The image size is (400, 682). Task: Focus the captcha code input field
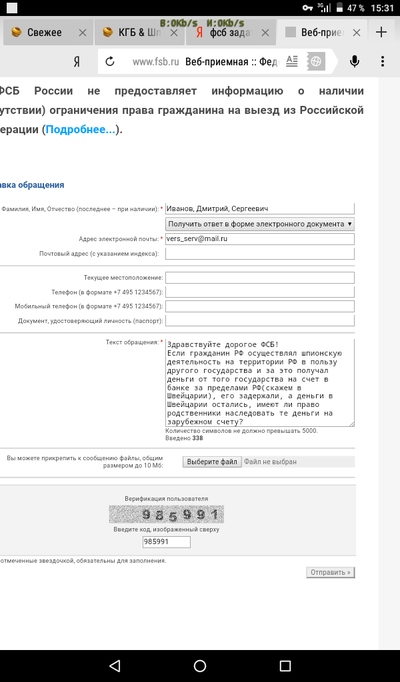click(167, 542)
